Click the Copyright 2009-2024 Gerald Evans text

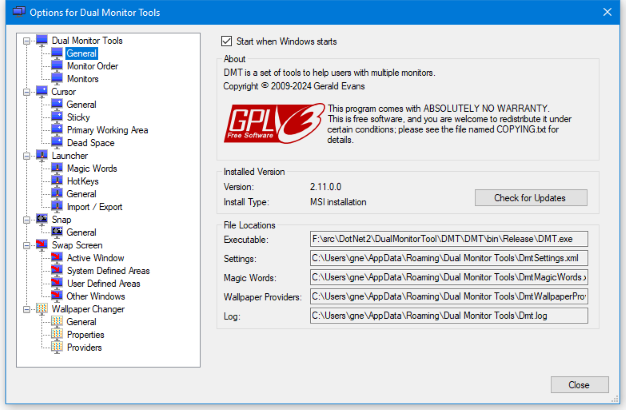coord(294,86)
